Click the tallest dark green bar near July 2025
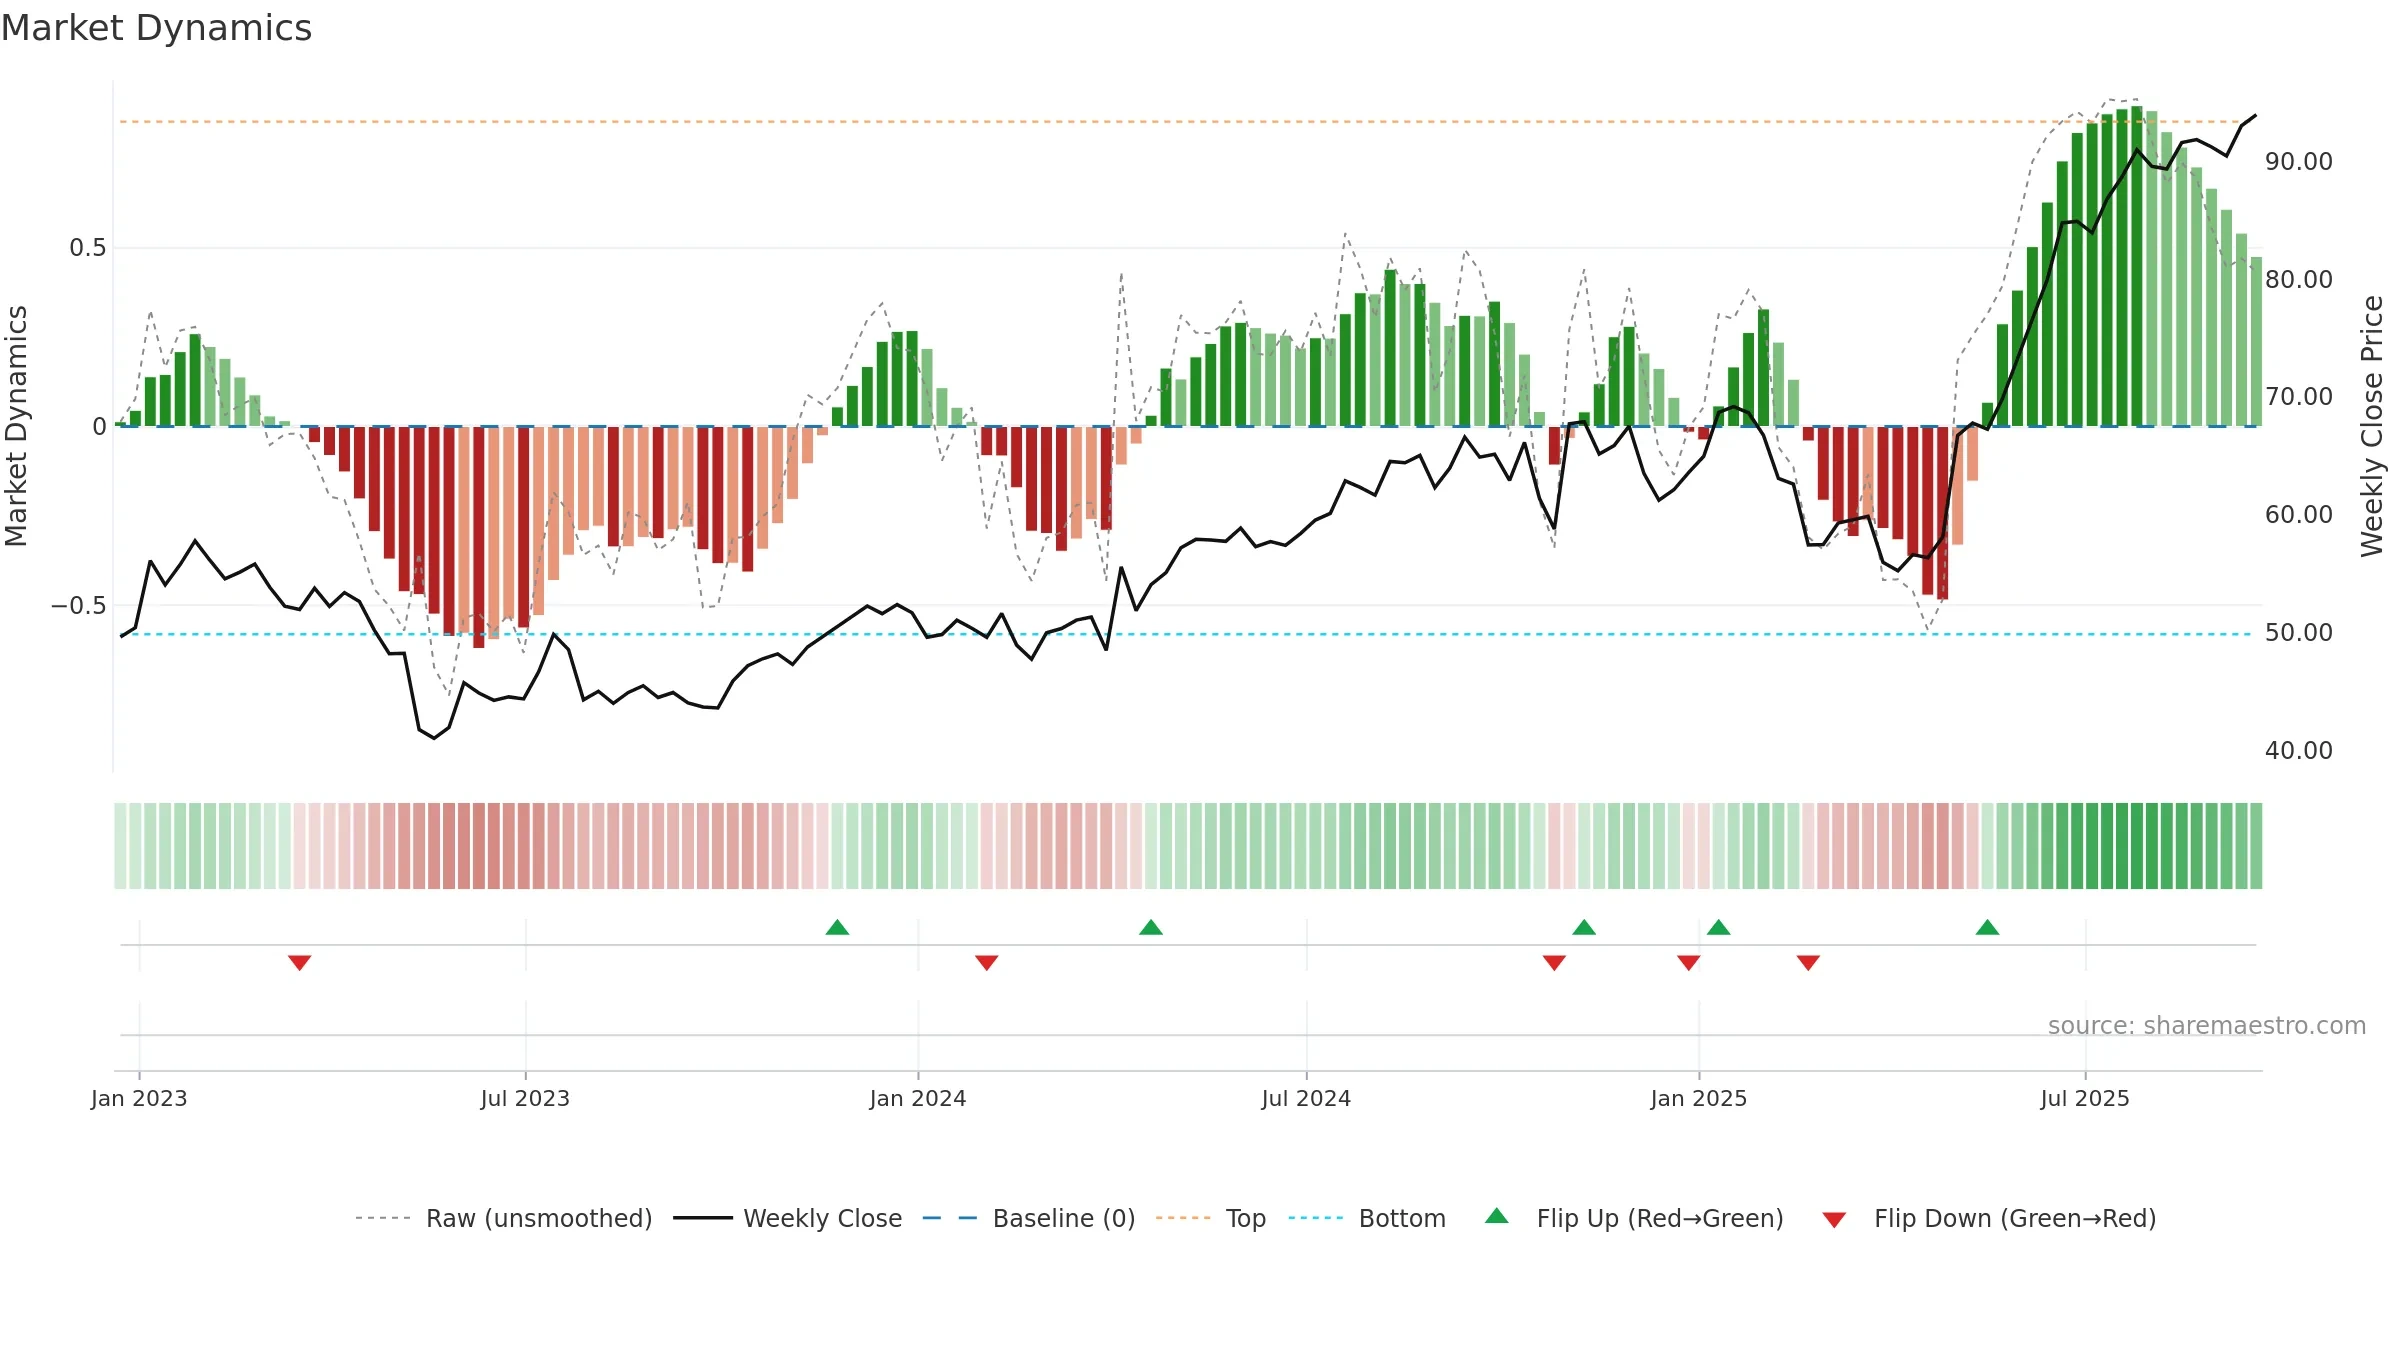Screen dimensions: 2400x1350 [x=2136, y=266]
